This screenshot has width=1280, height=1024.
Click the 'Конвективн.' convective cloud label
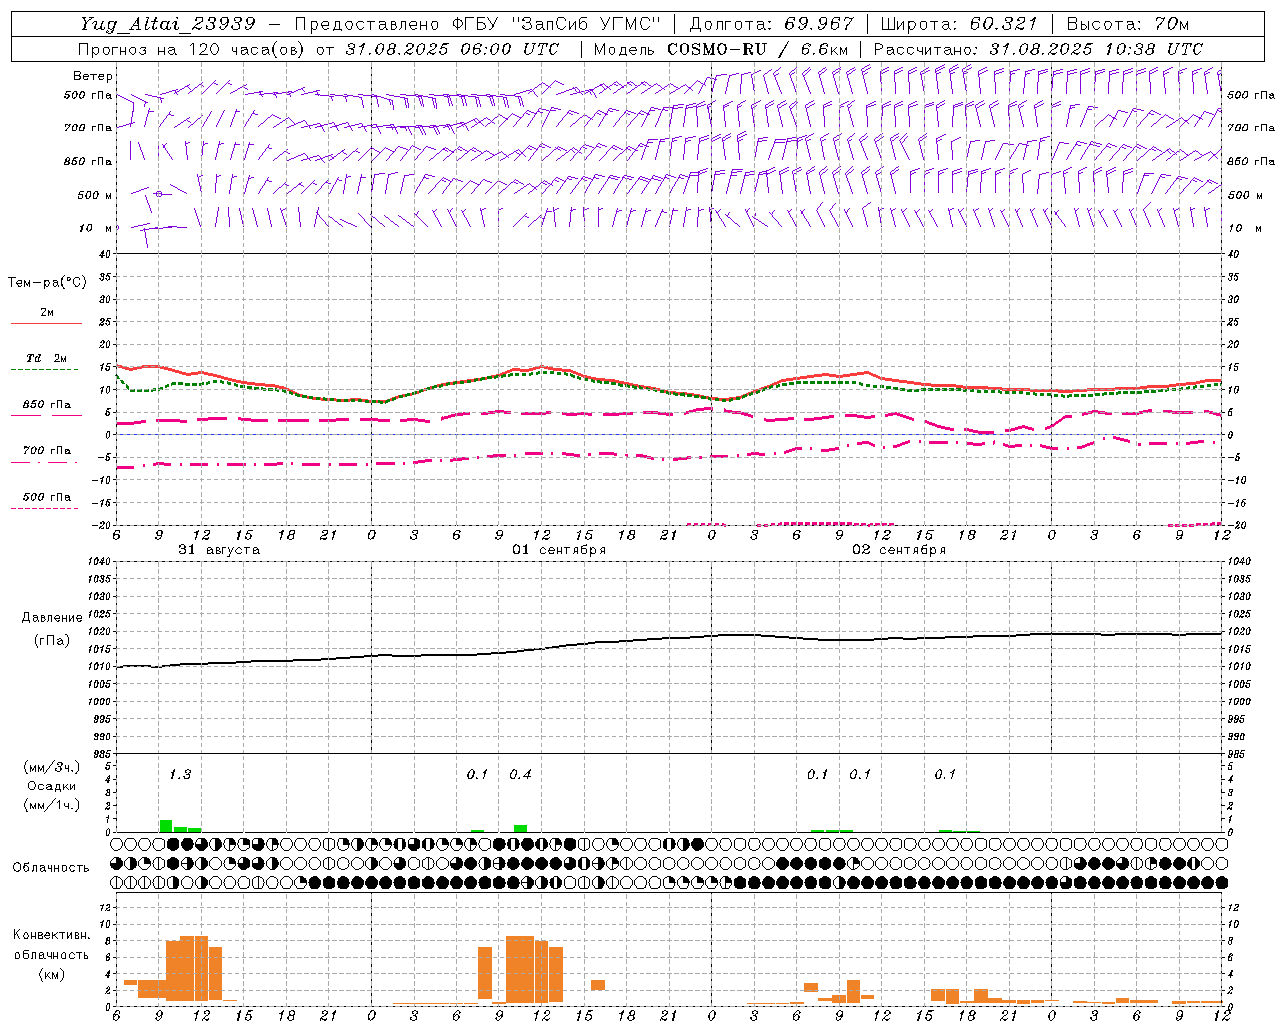coord(51,935)
